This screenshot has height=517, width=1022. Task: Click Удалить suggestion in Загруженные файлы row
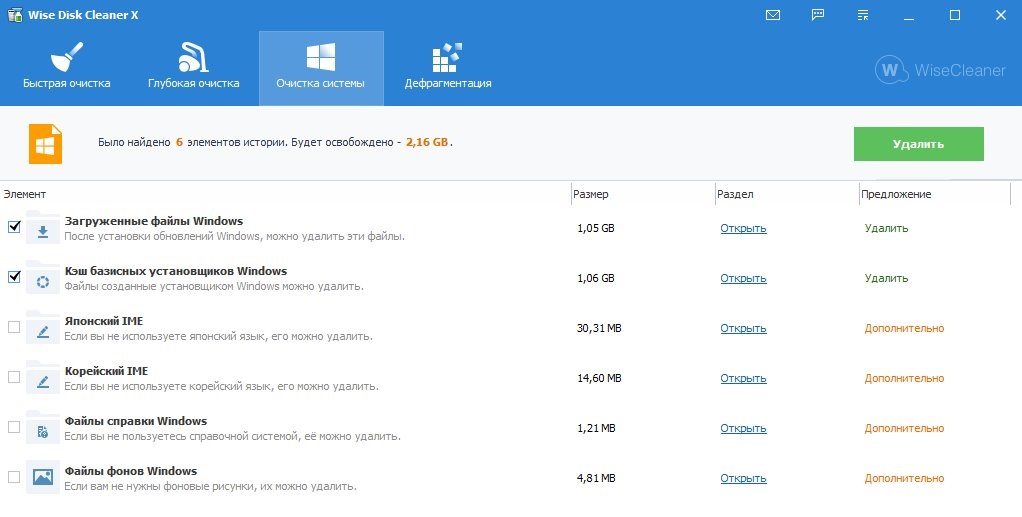point(886,228)
